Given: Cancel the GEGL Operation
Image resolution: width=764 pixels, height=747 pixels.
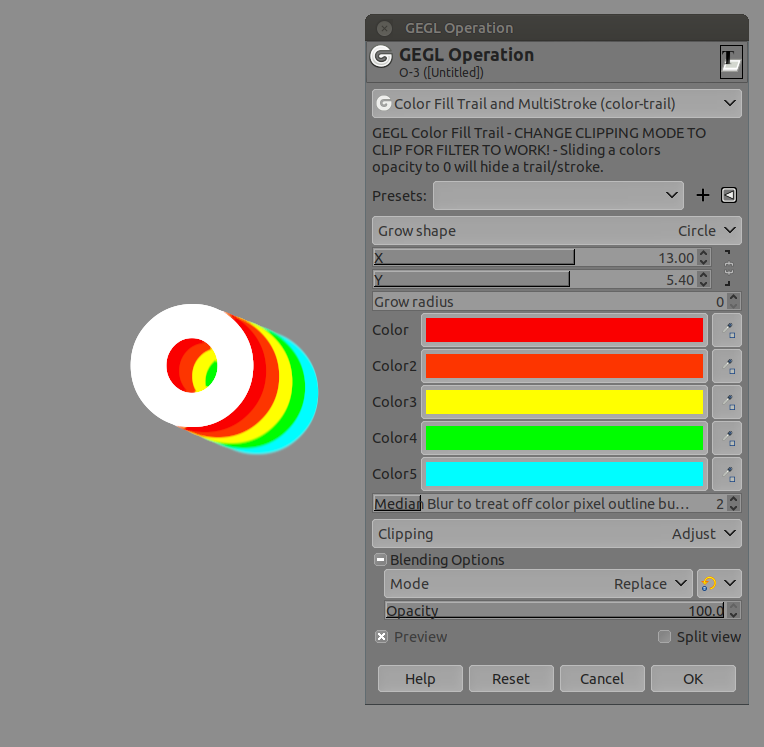Looking at the screenshot, I should coord(602,678).
